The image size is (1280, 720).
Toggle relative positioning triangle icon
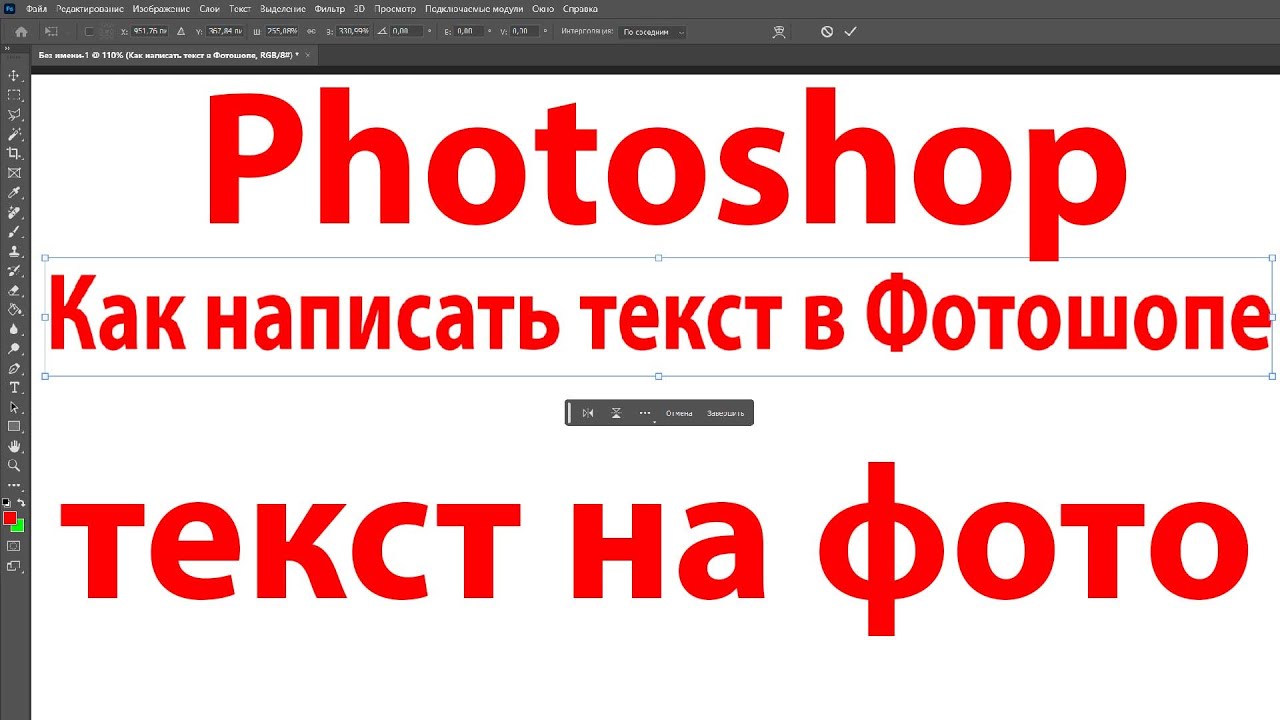[181, 31]
